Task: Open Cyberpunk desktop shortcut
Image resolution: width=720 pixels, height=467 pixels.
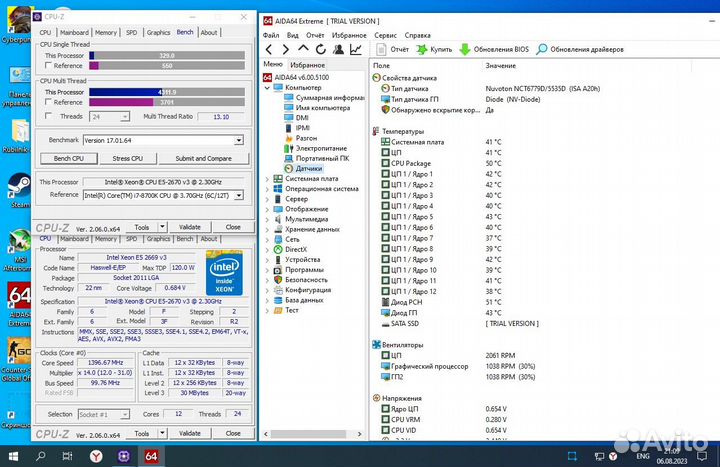Action: 17,25
